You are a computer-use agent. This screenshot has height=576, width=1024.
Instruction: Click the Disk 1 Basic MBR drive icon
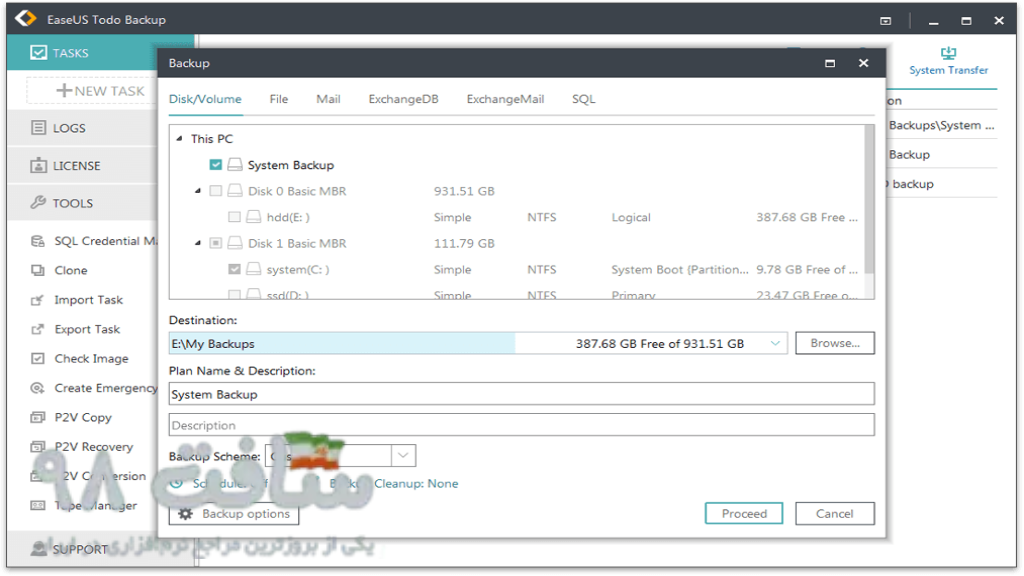point(235,243)
